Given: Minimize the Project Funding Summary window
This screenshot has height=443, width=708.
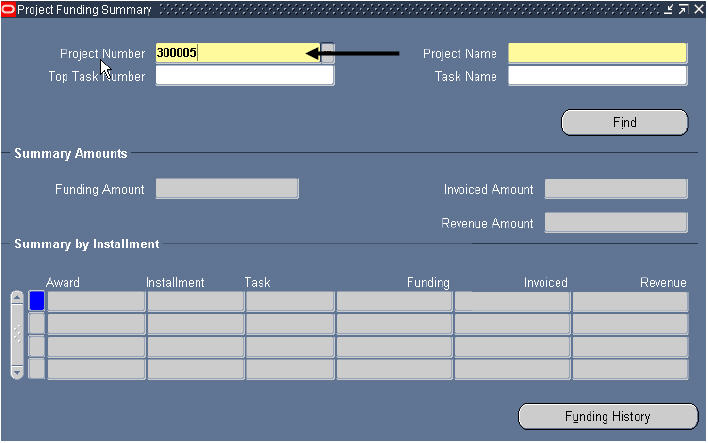Looking at the screenshot, I should point(669,9).
